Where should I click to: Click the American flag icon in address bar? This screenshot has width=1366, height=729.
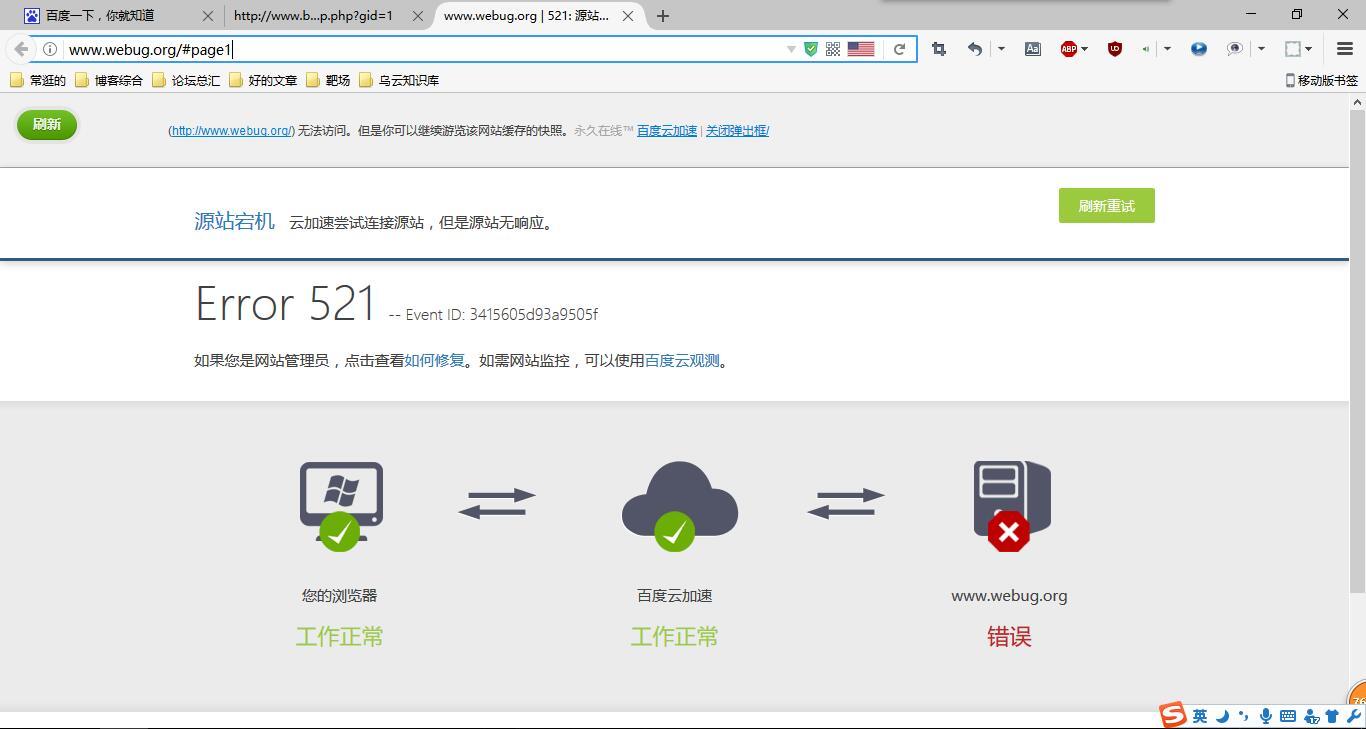point(860,48)
